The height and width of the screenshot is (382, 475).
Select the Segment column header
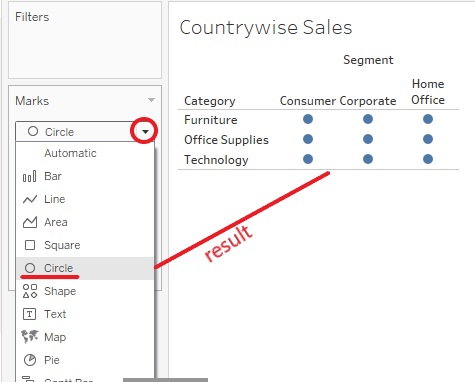click(368, 60)
